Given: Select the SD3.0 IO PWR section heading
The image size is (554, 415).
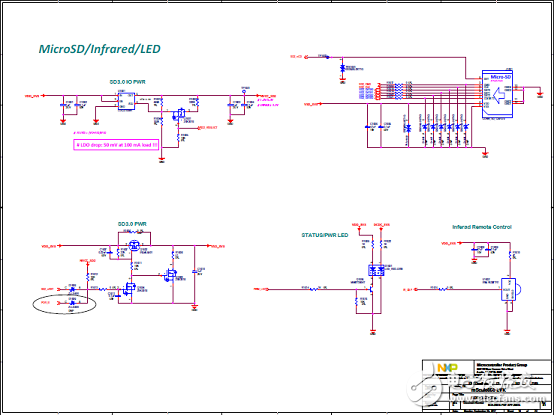Looking at the screenshot, I should 127,82.
